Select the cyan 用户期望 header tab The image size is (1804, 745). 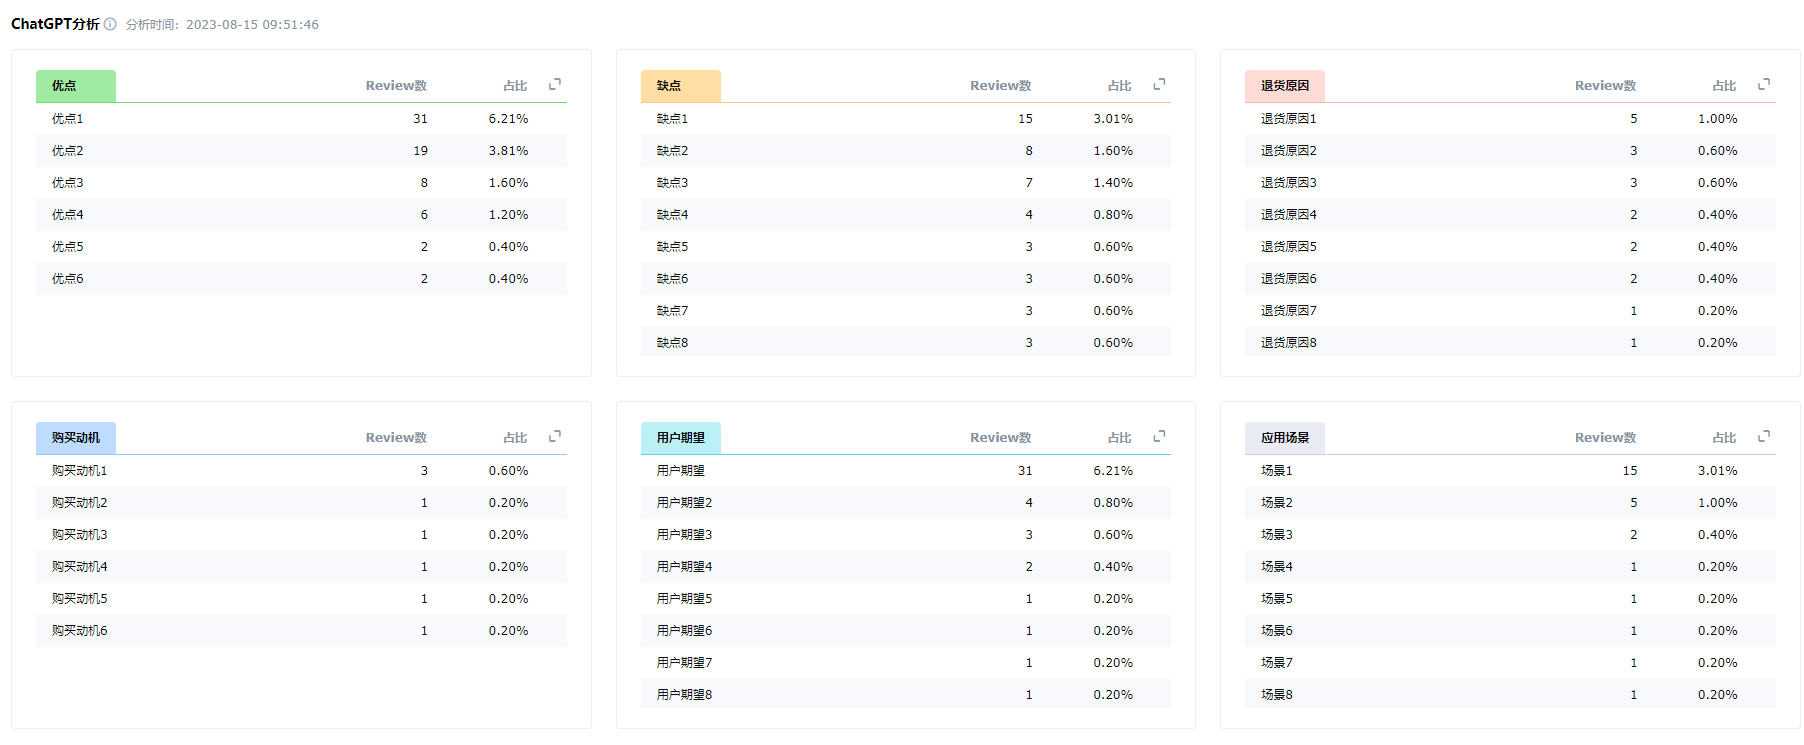click(680, 438)
